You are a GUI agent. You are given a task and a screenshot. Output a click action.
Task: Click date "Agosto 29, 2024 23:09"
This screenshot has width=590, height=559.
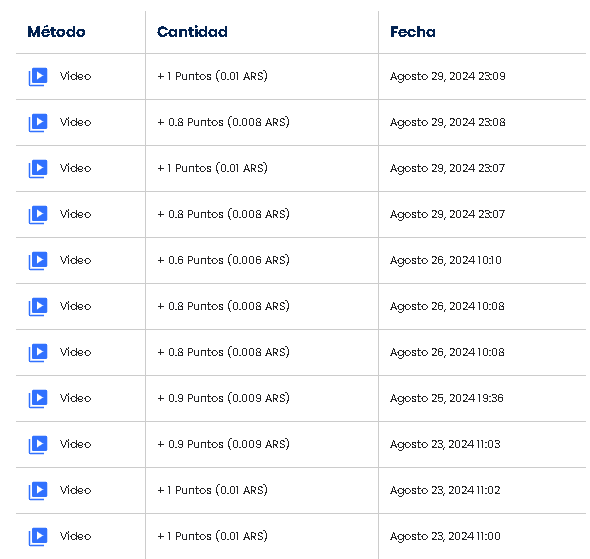coord(448,76)
